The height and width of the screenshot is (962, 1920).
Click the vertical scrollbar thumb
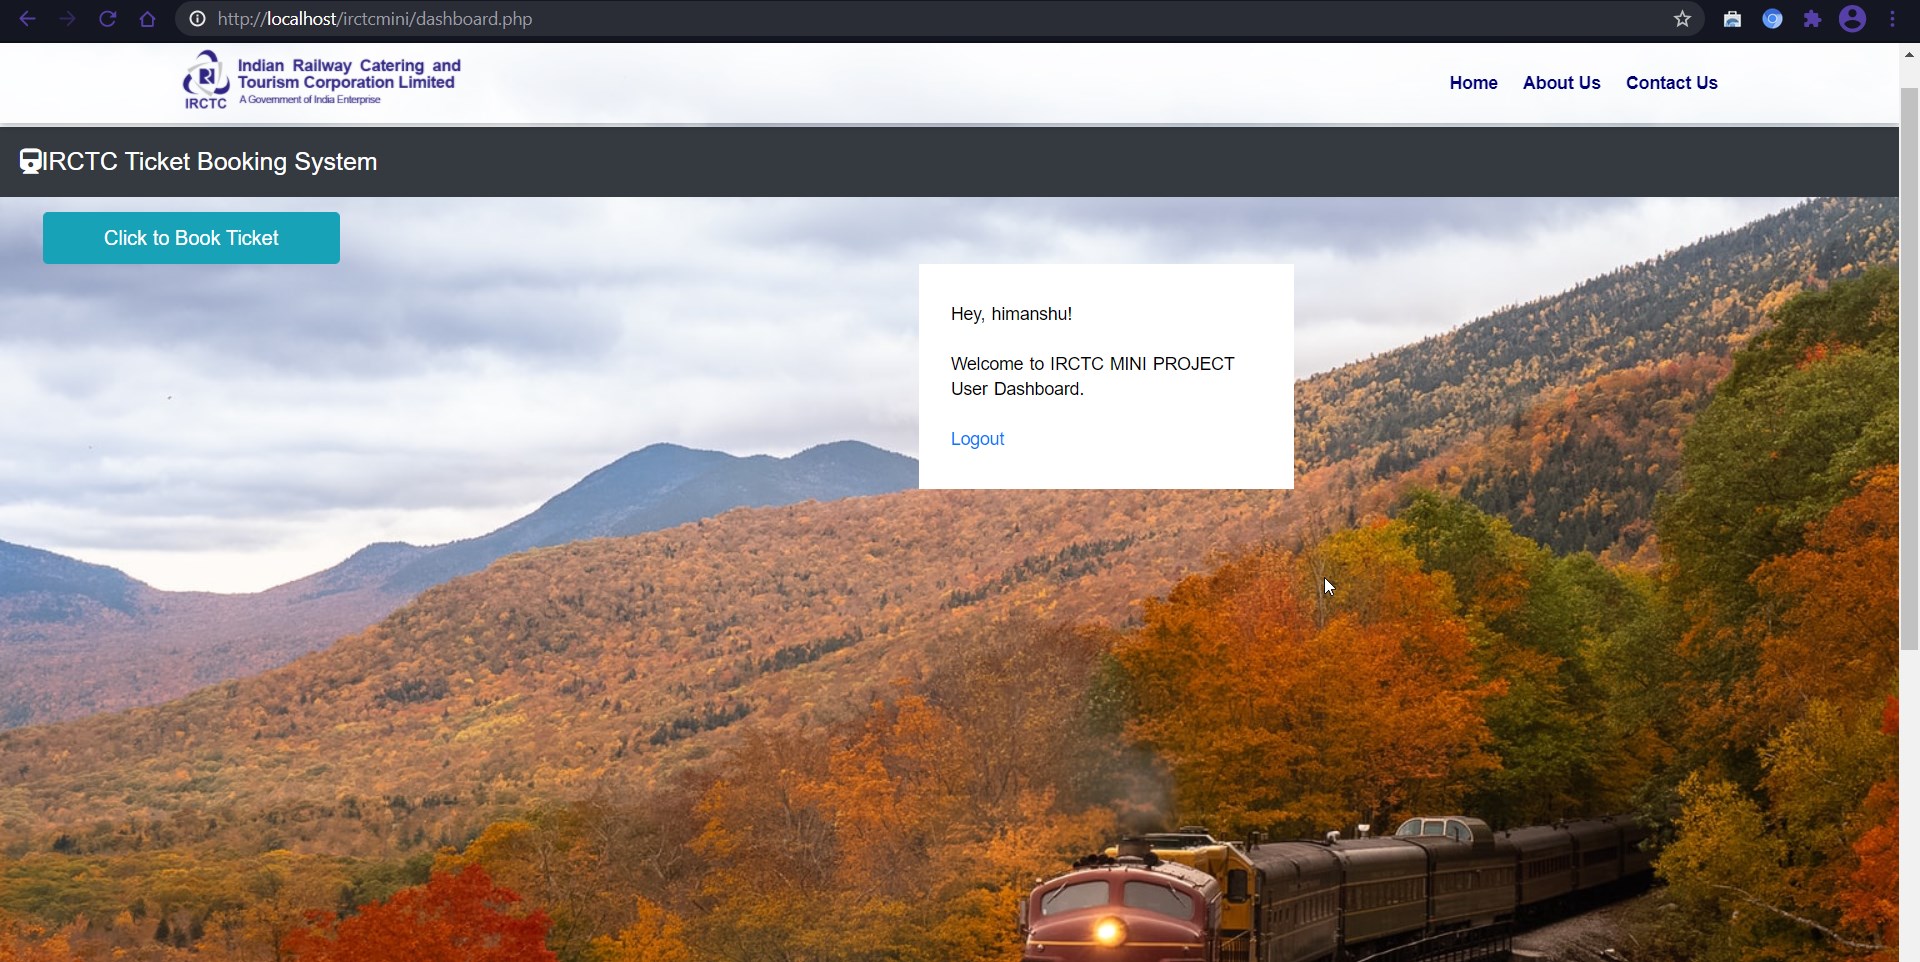[x=1909, y=370]
